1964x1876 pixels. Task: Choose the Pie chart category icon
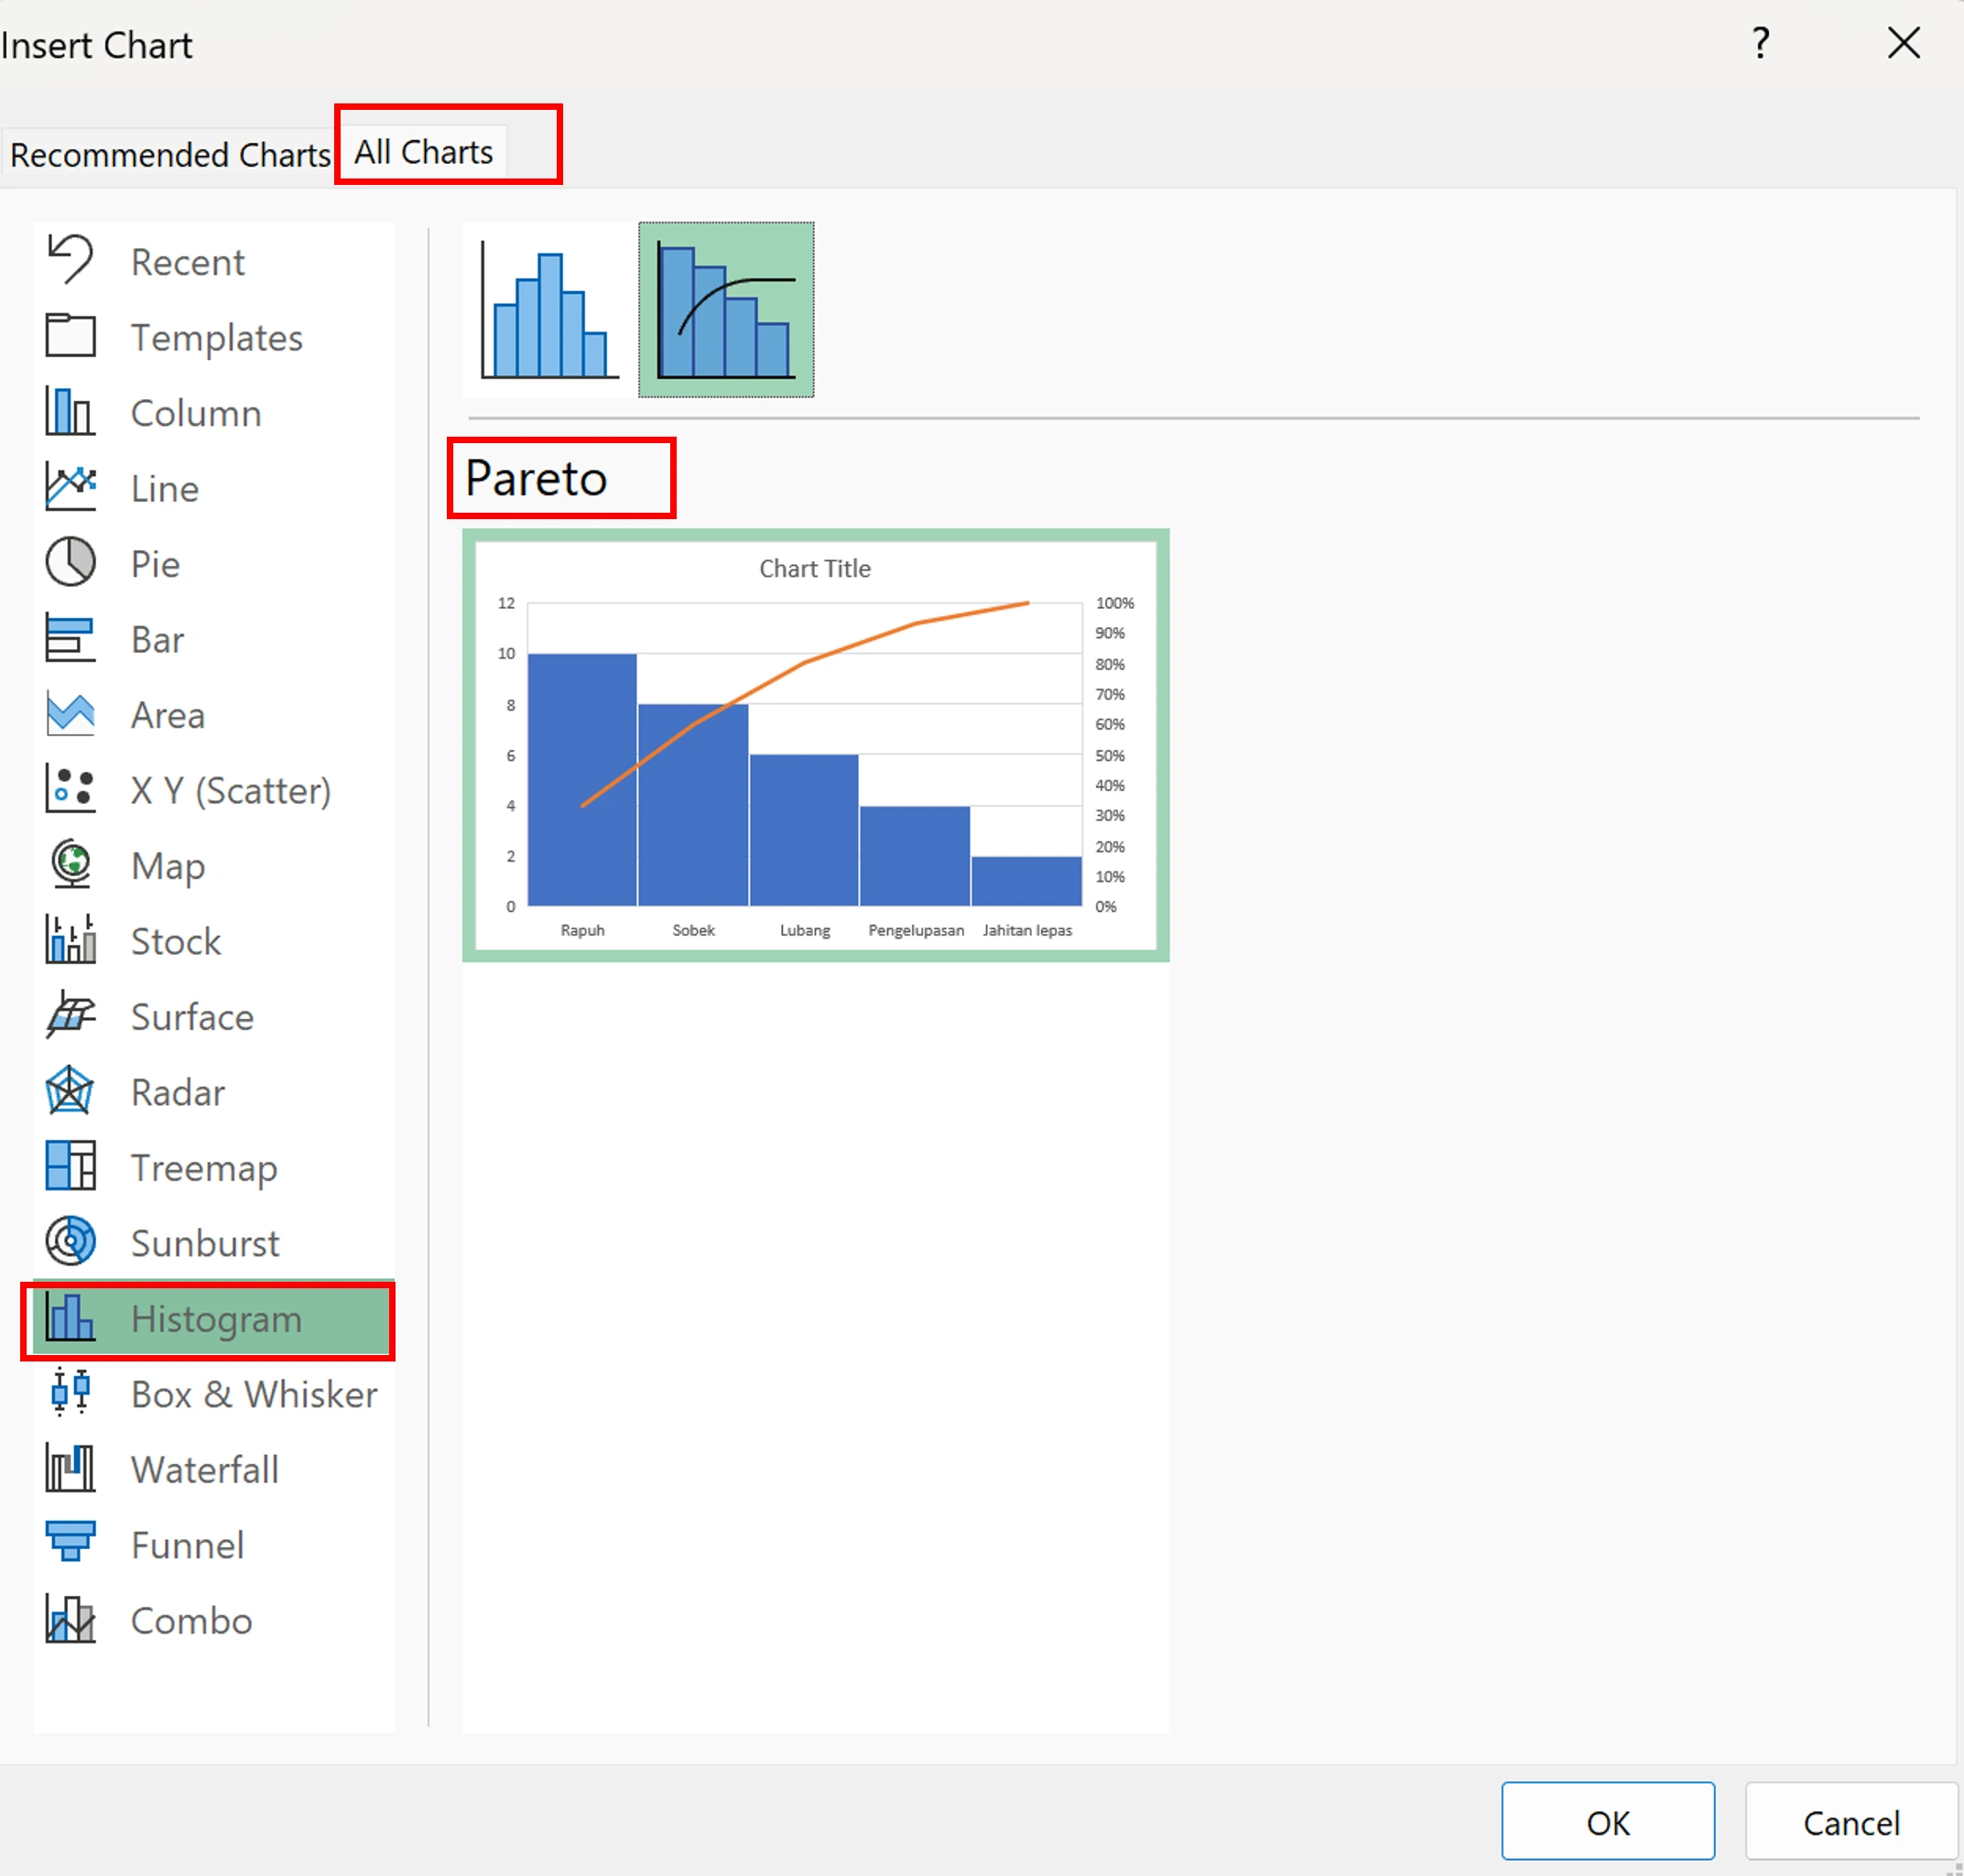pos(70,563)
